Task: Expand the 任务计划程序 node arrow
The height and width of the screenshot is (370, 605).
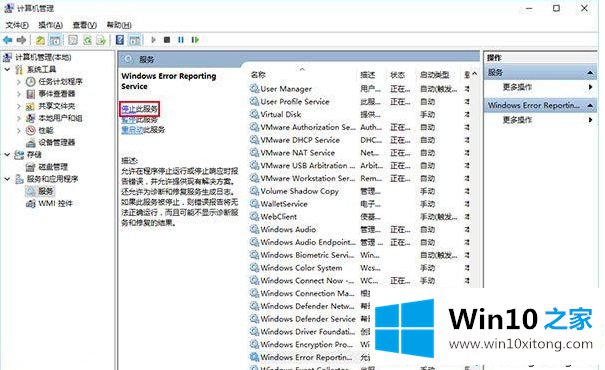Action: 19,82
